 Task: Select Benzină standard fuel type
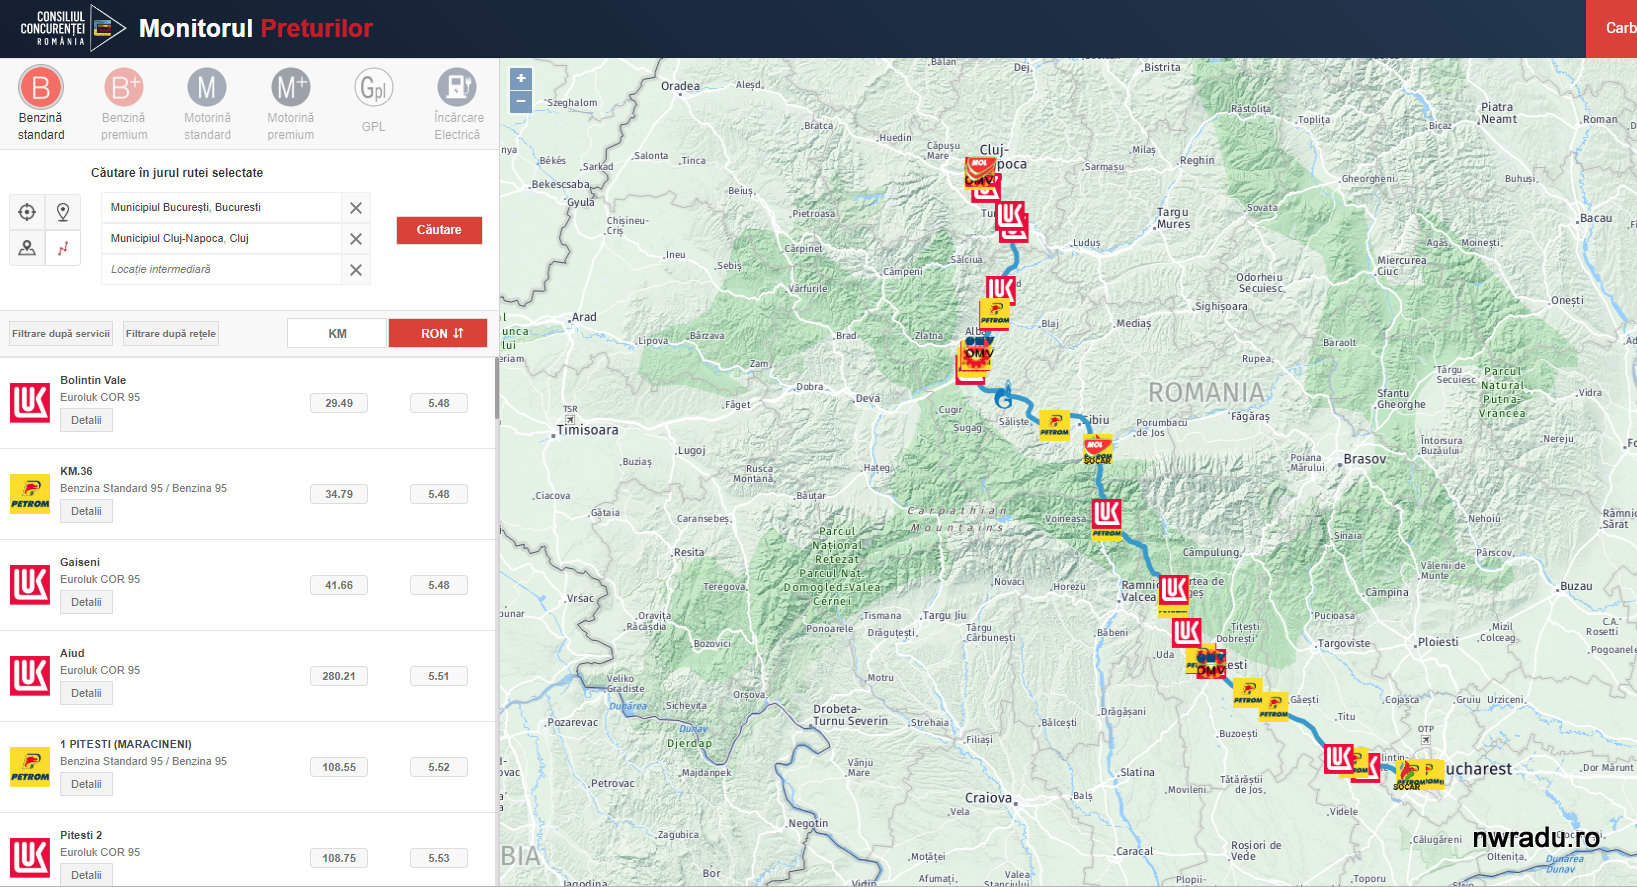click(x=41, y=103)
